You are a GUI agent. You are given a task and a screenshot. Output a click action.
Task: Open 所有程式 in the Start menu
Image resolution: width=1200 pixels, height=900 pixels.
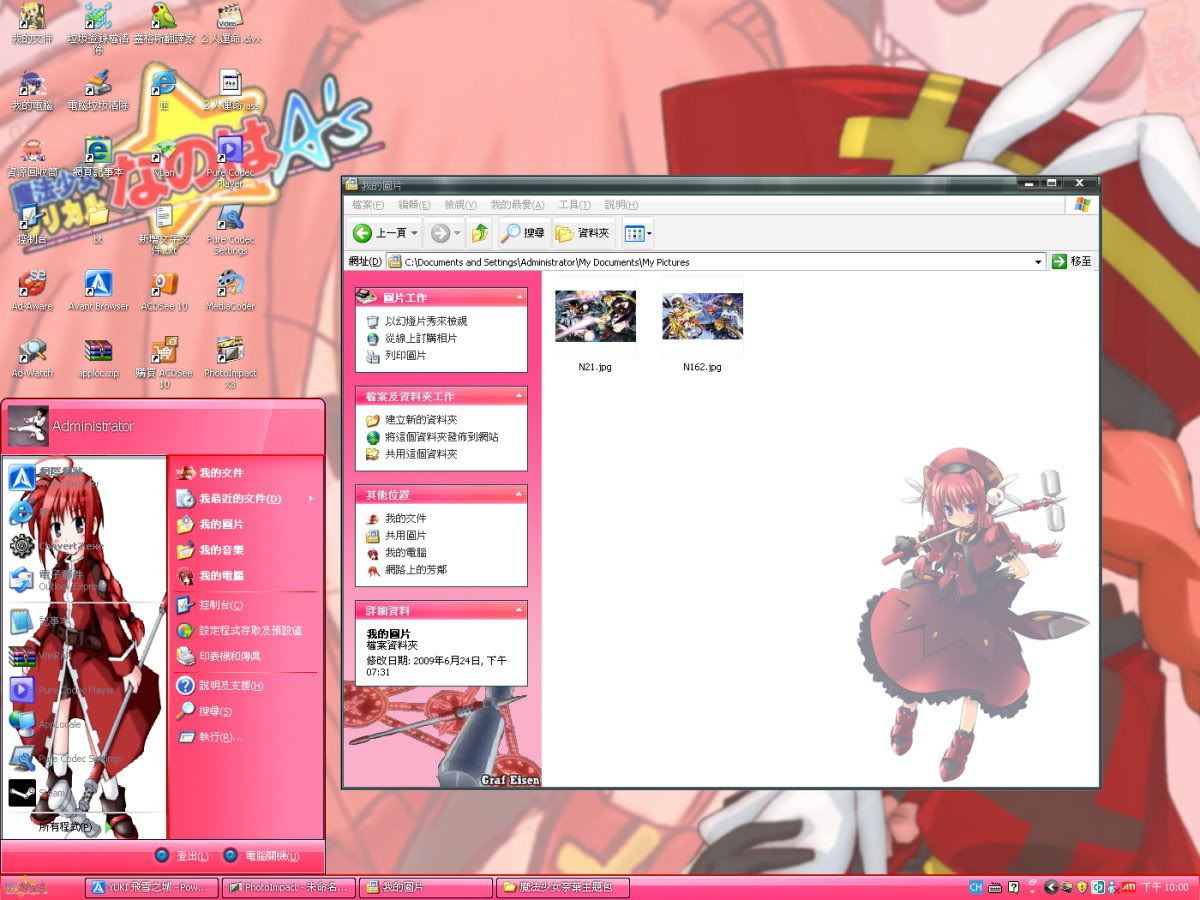[x=74, y=827]
